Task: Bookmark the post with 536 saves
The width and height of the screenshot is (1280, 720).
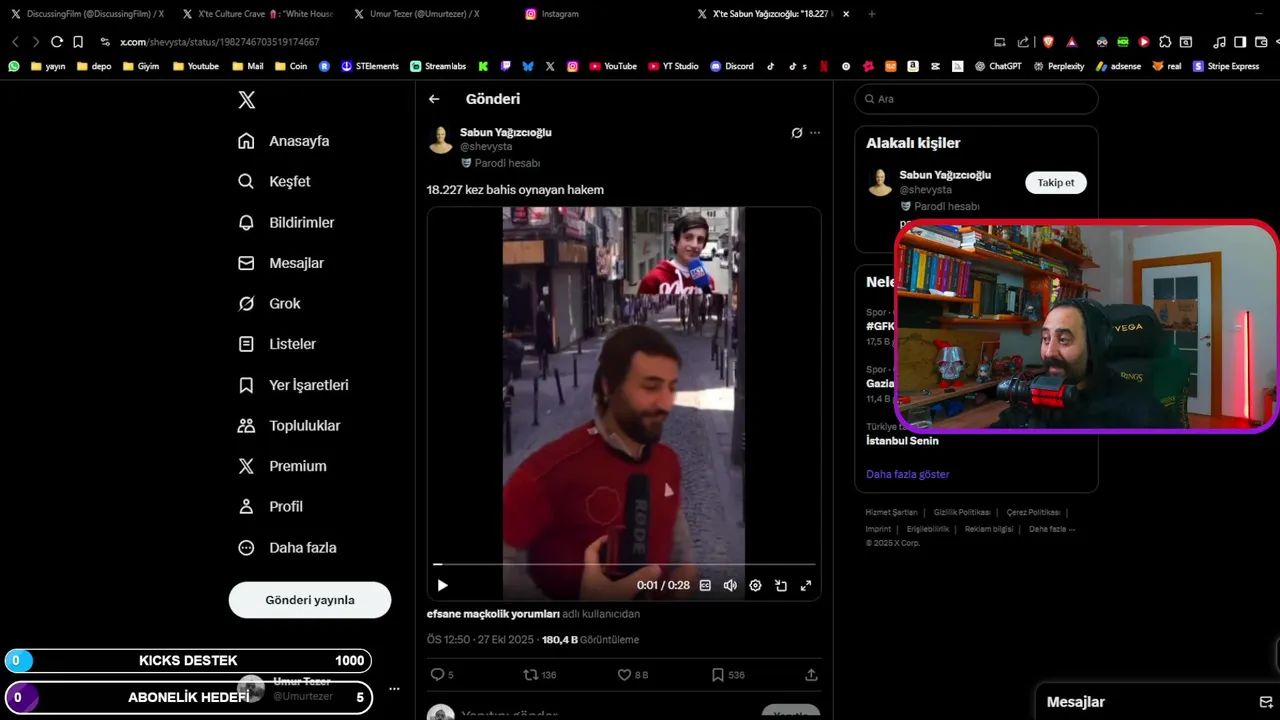Action: tap(727, 675)
